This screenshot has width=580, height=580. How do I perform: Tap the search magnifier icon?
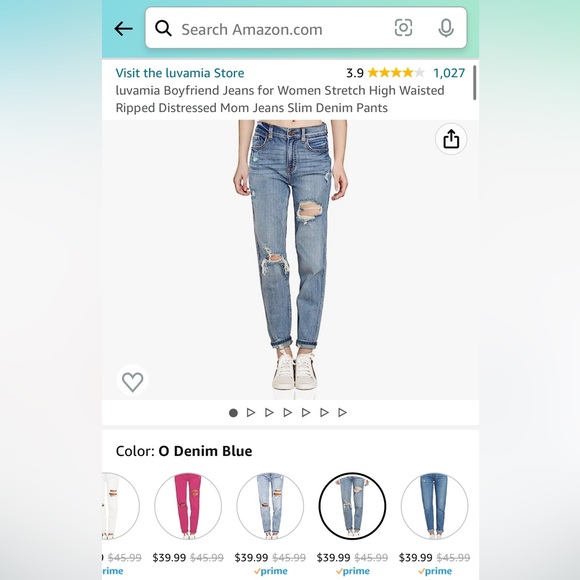click(163, 28)
